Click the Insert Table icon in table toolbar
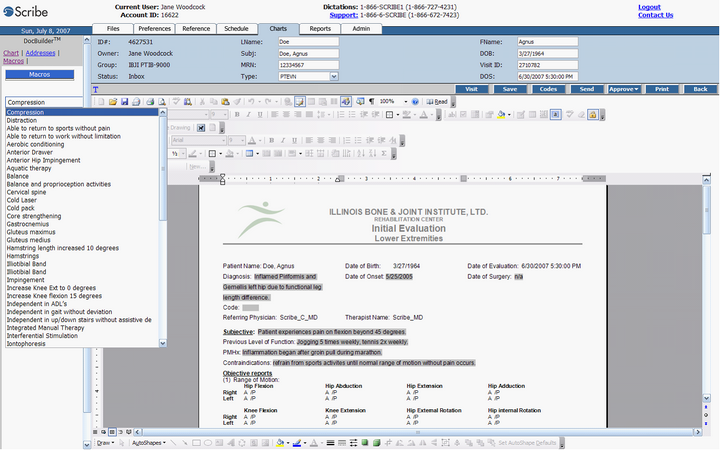This screenshot has width=720, height=450. pyautogui.click(x=249, y=153)
